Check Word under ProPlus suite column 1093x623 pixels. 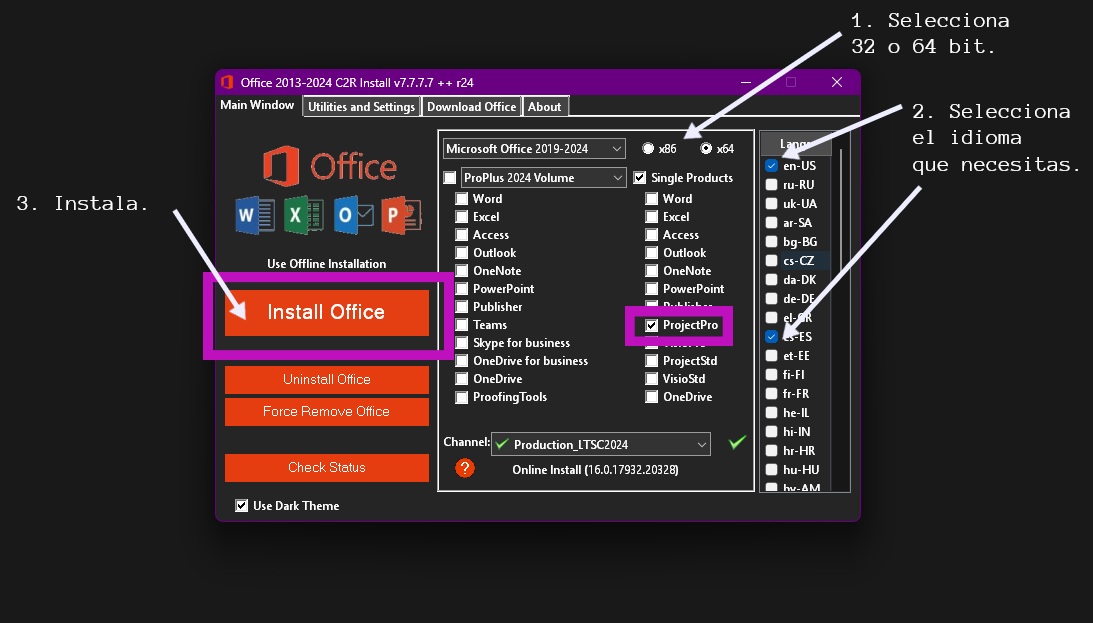point(461,199)
